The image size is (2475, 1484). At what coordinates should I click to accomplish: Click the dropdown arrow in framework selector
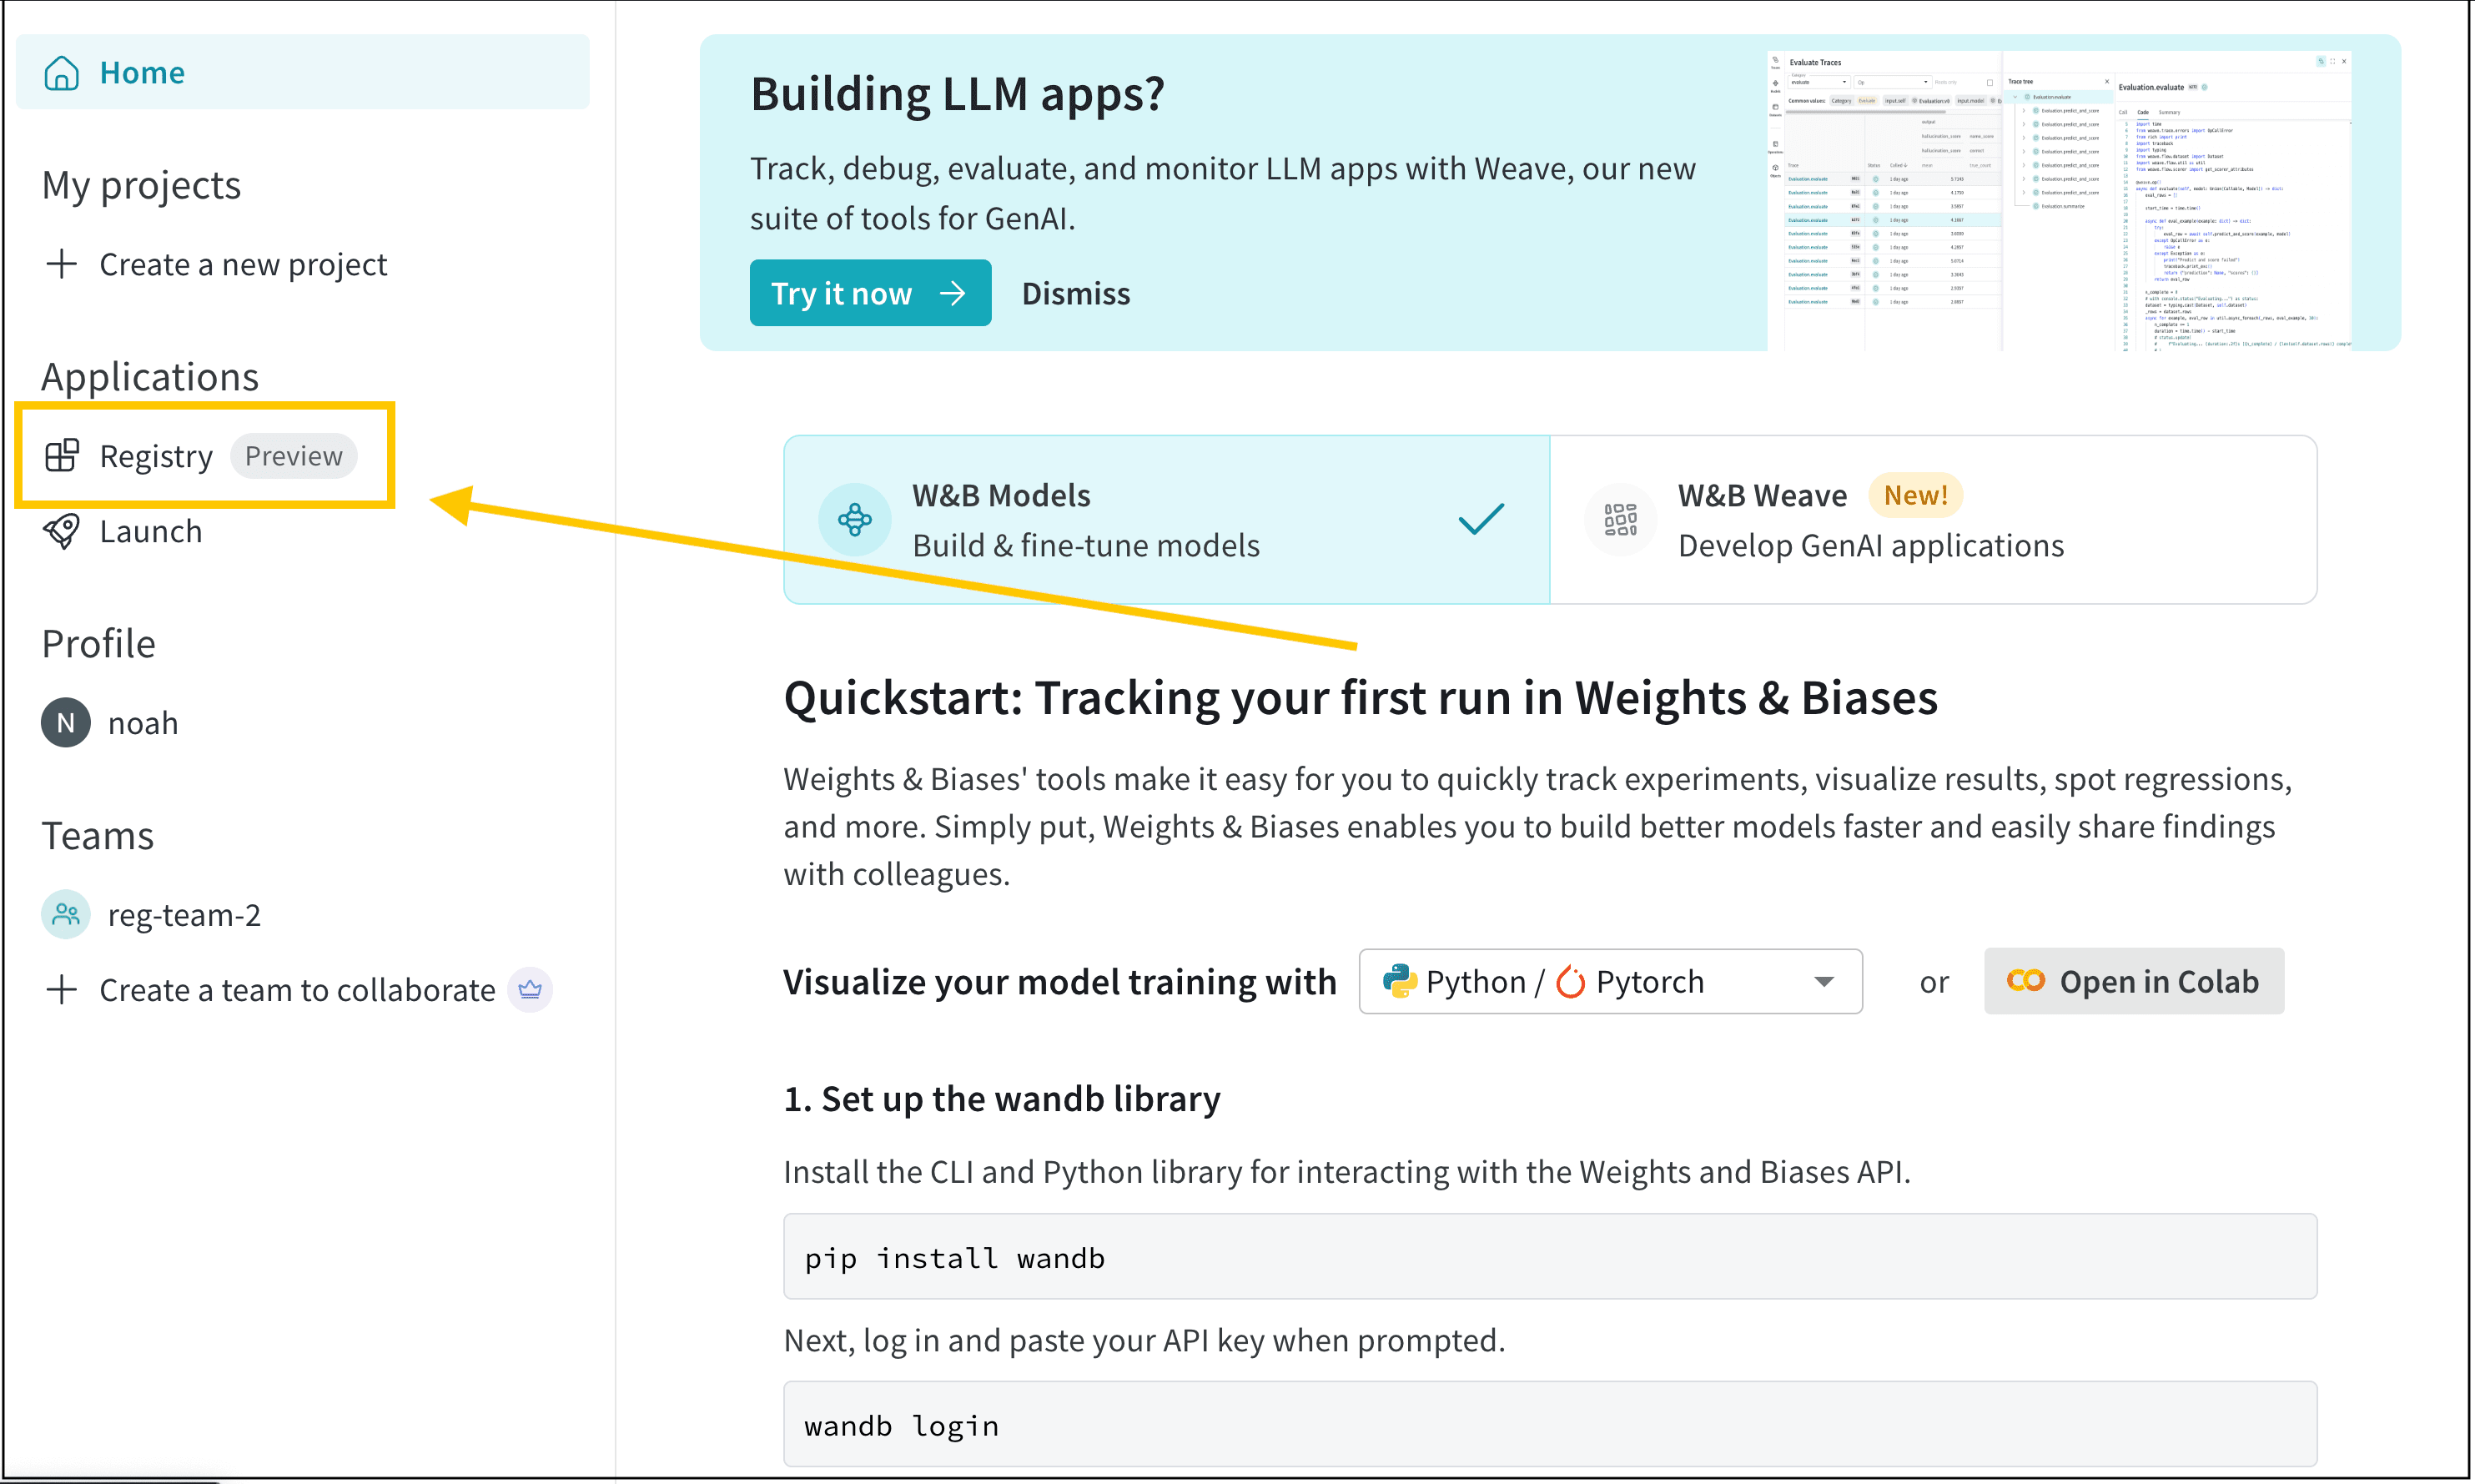[x=1824, y=982]
